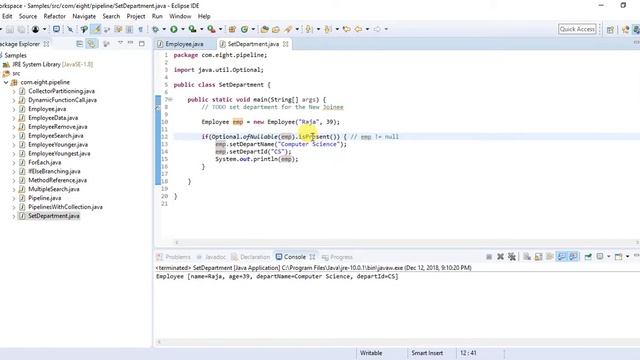Create a New Java Package icon
This screenshot has height=360, width=640.
point(232,29)
